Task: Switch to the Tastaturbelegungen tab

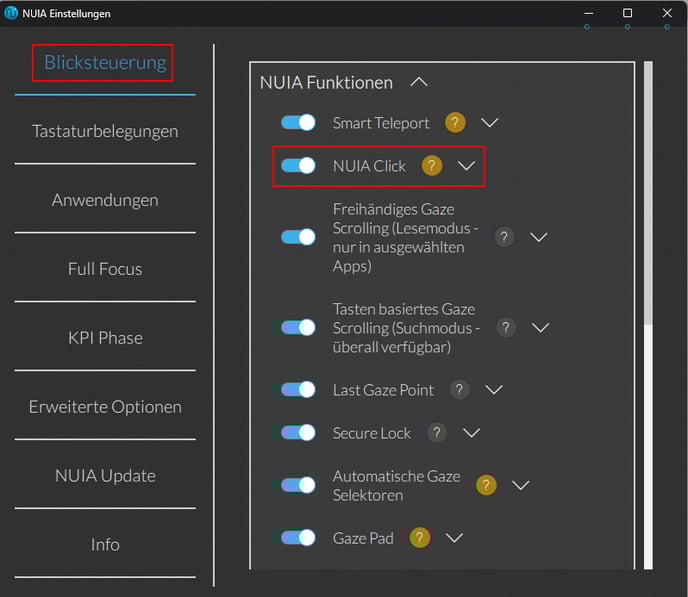Action: tap(105, 131)
